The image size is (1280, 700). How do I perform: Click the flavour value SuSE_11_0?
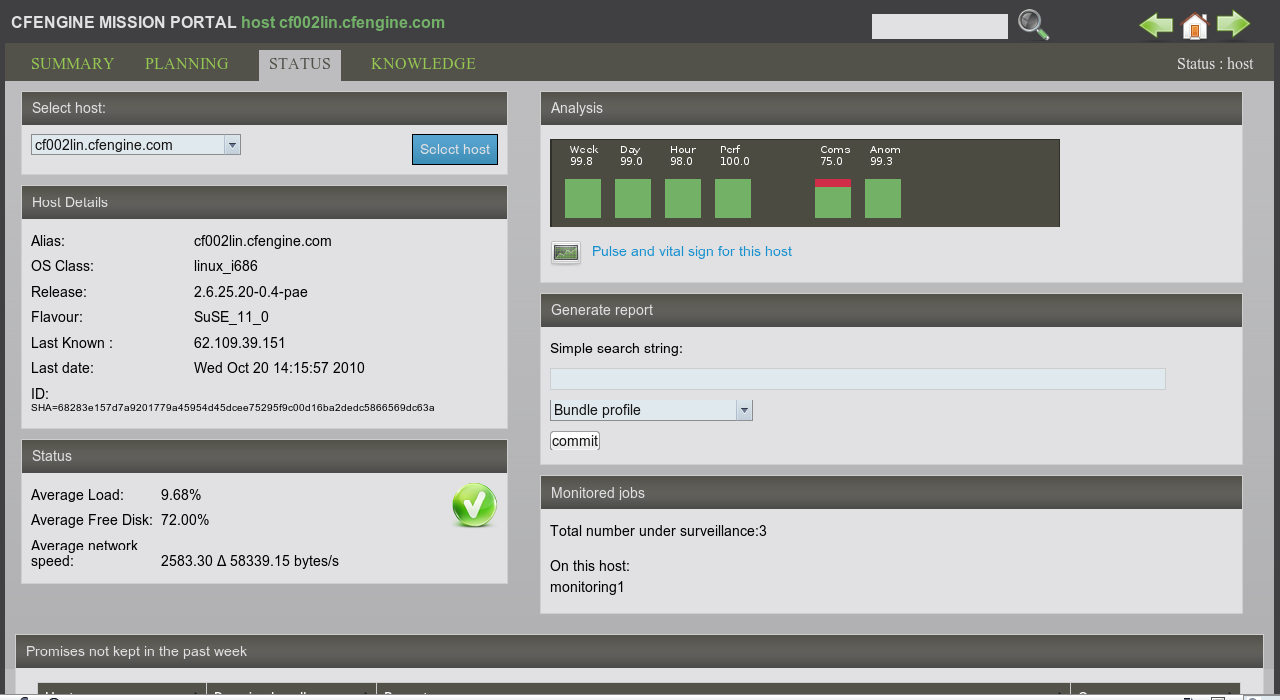coord(231,317)
